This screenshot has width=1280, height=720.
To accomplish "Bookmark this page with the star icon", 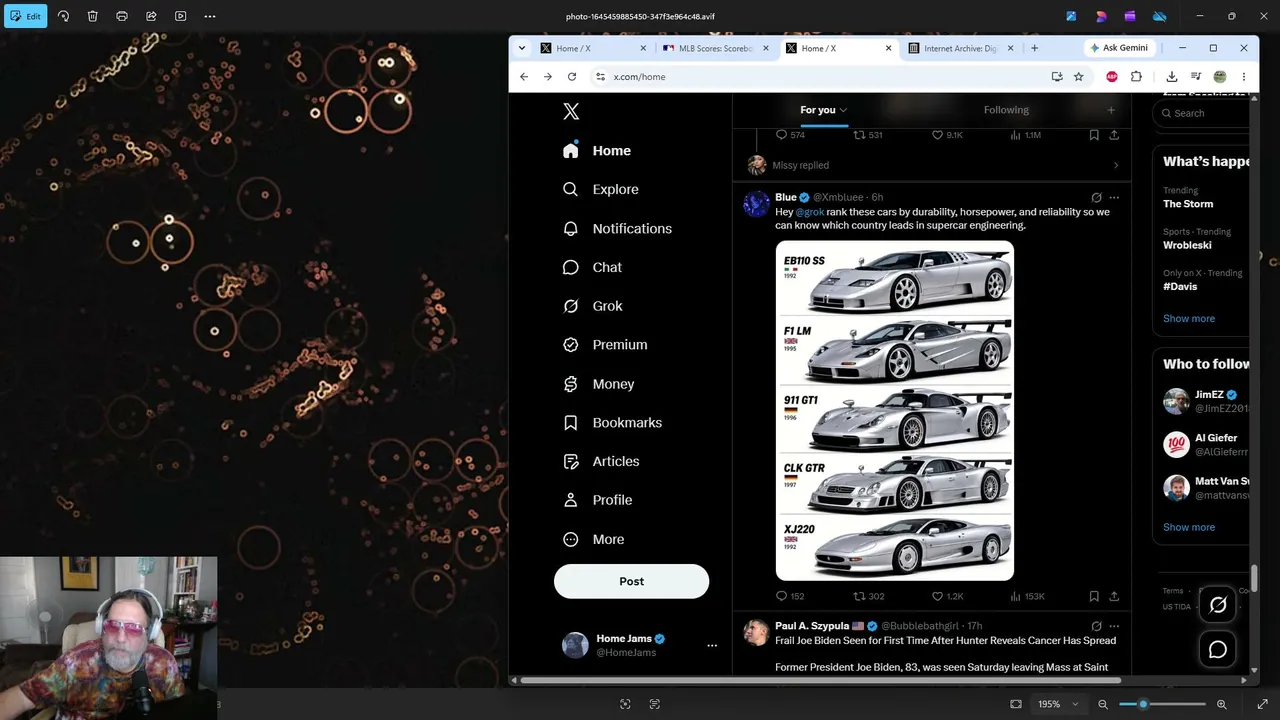I will (1078, 77).
